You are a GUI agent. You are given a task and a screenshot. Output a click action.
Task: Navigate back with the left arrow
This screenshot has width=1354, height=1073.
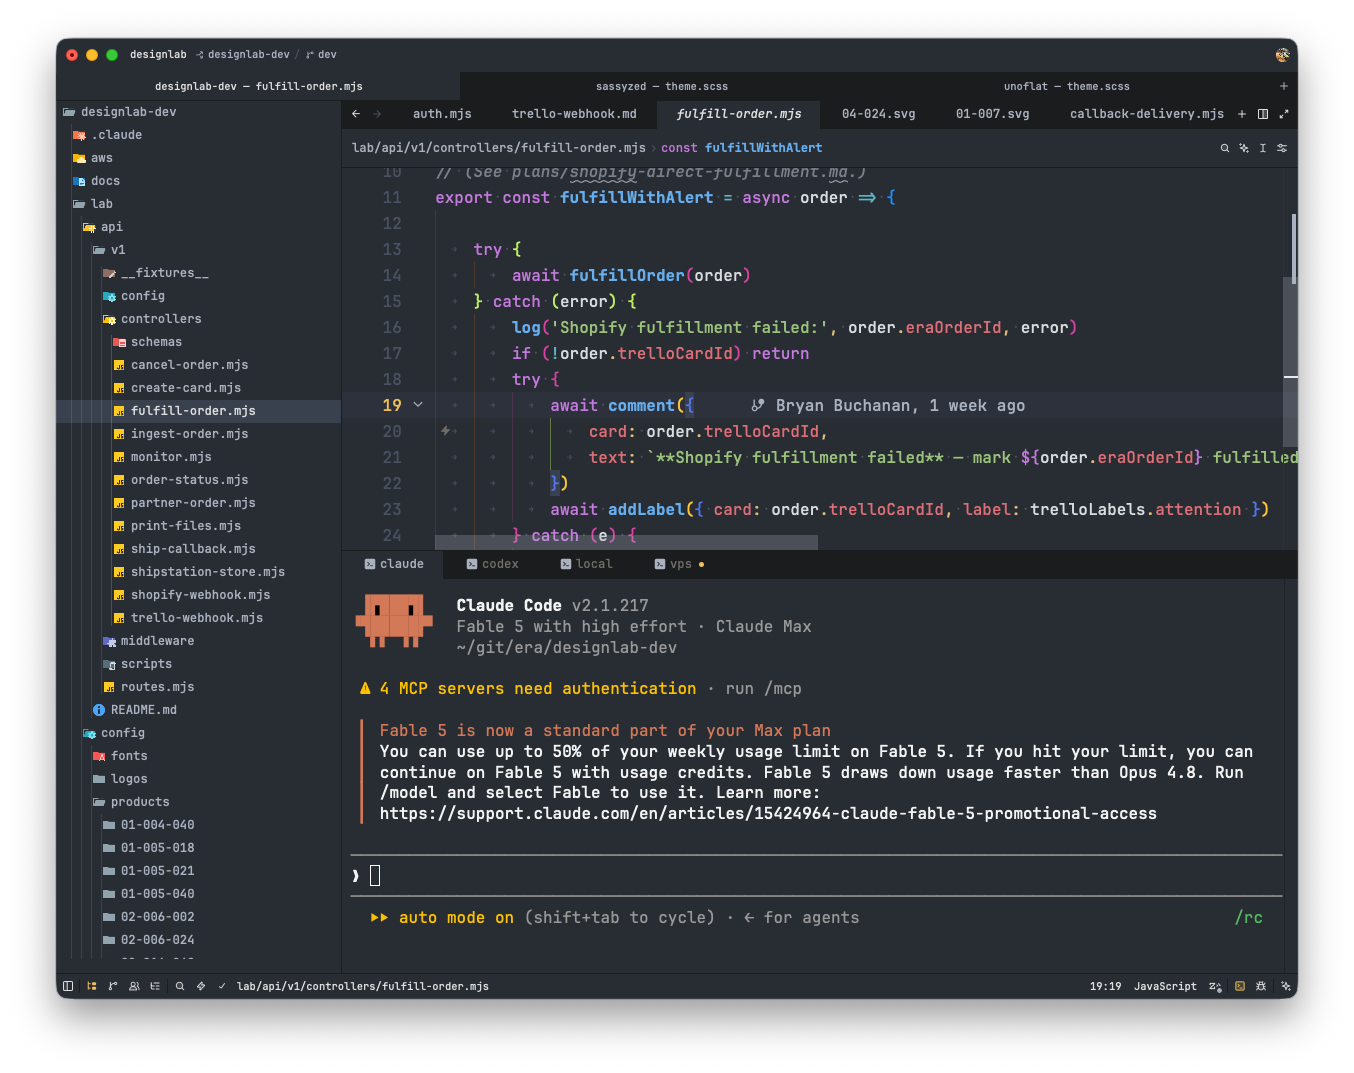point(356,114)
